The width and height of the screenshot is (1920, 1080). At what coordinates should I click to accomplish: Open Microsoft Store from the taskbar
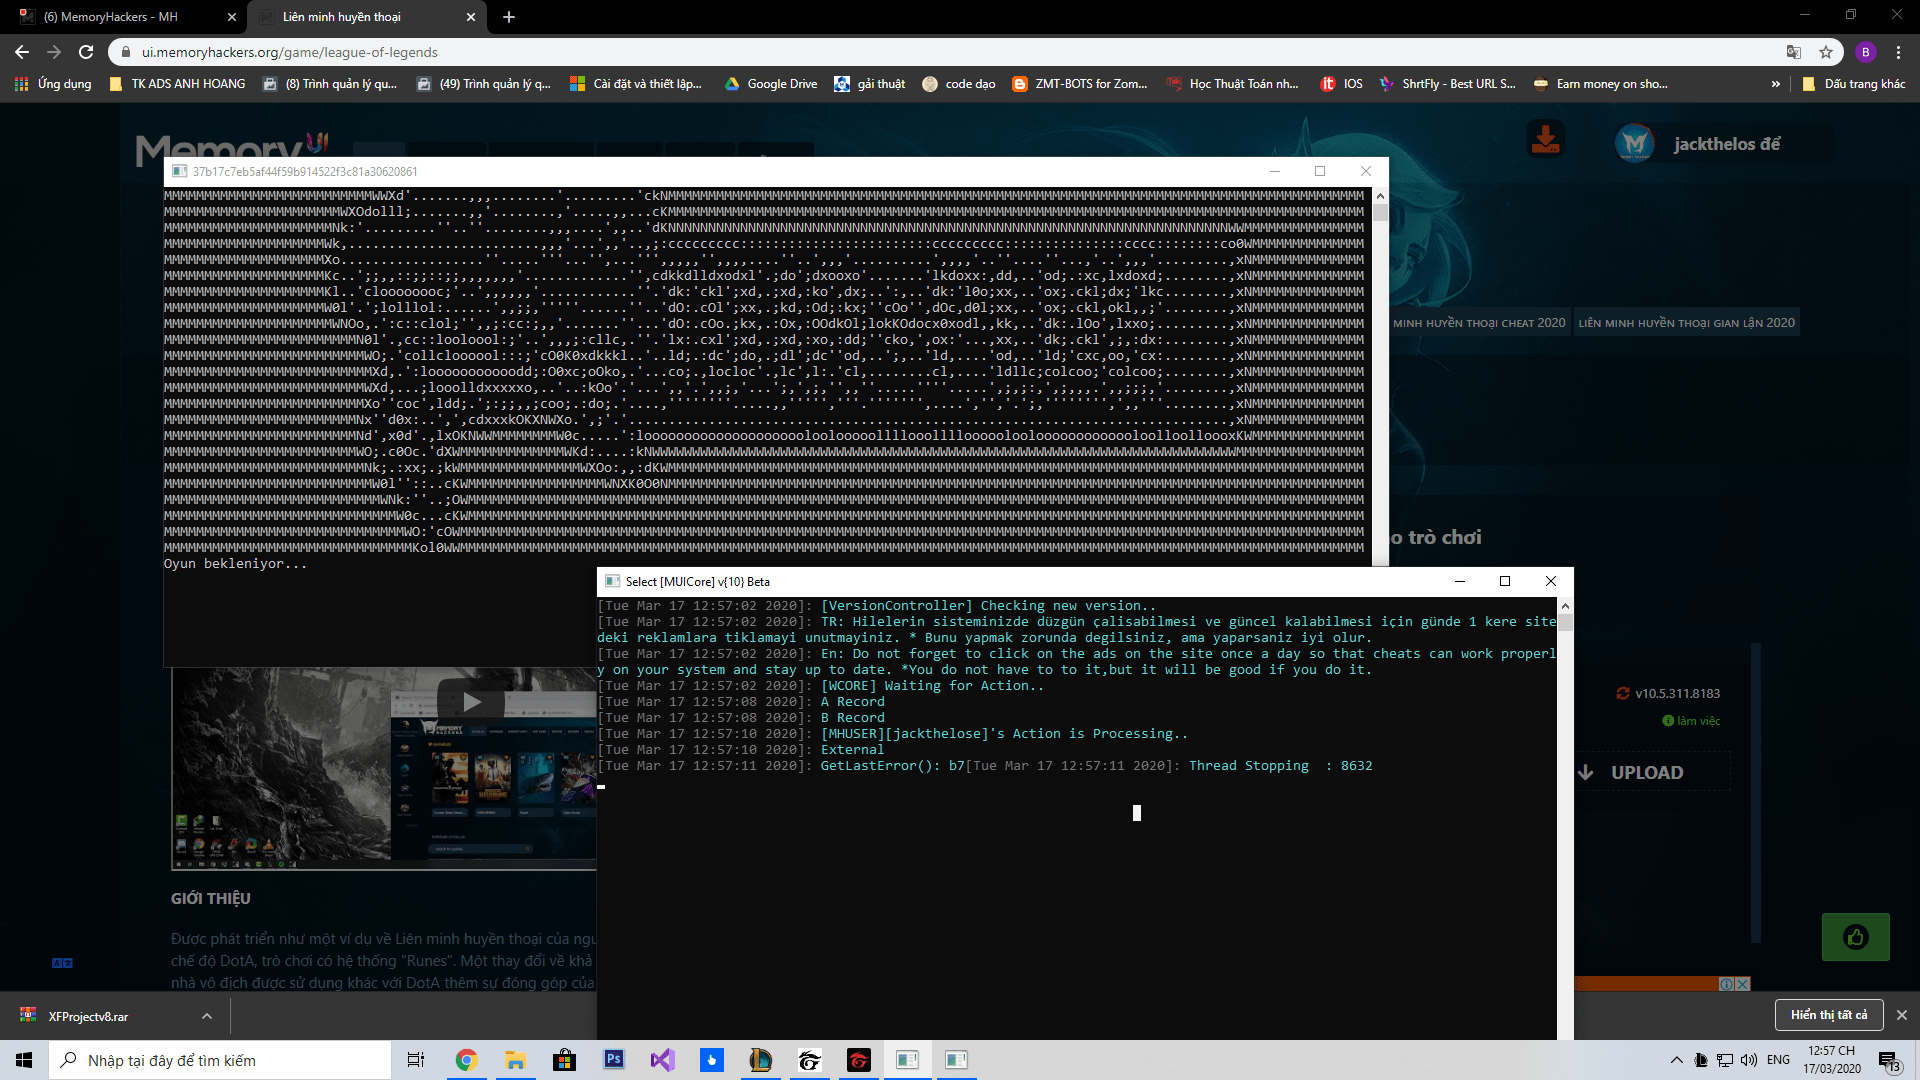pos(564,1060)
